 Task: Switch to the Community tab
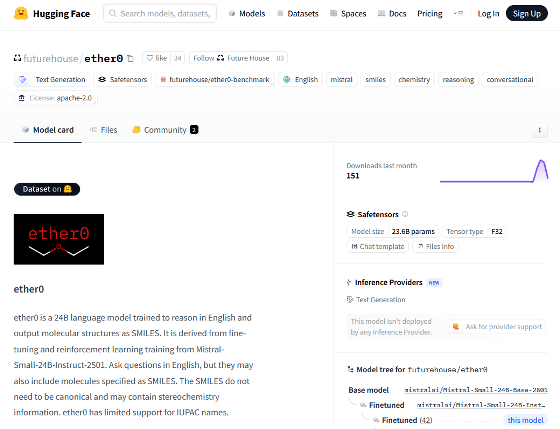coord(165,130)
